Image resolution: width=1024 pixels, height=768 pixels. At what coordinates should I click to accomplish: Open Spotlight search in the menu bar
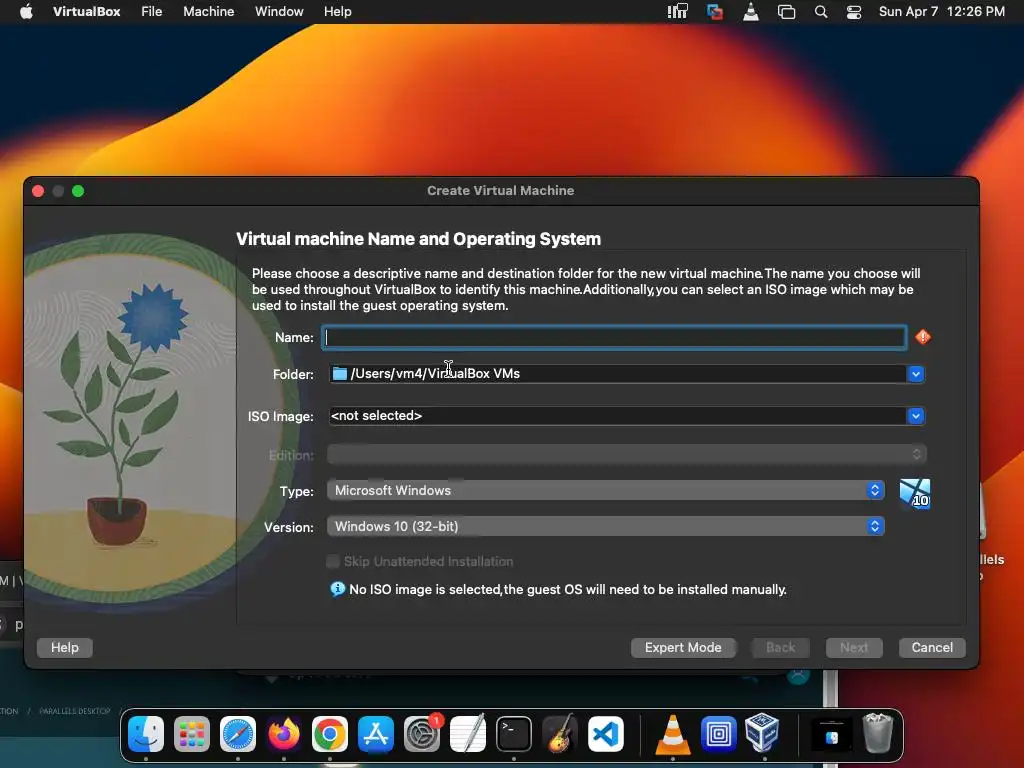tap(821, 12)
